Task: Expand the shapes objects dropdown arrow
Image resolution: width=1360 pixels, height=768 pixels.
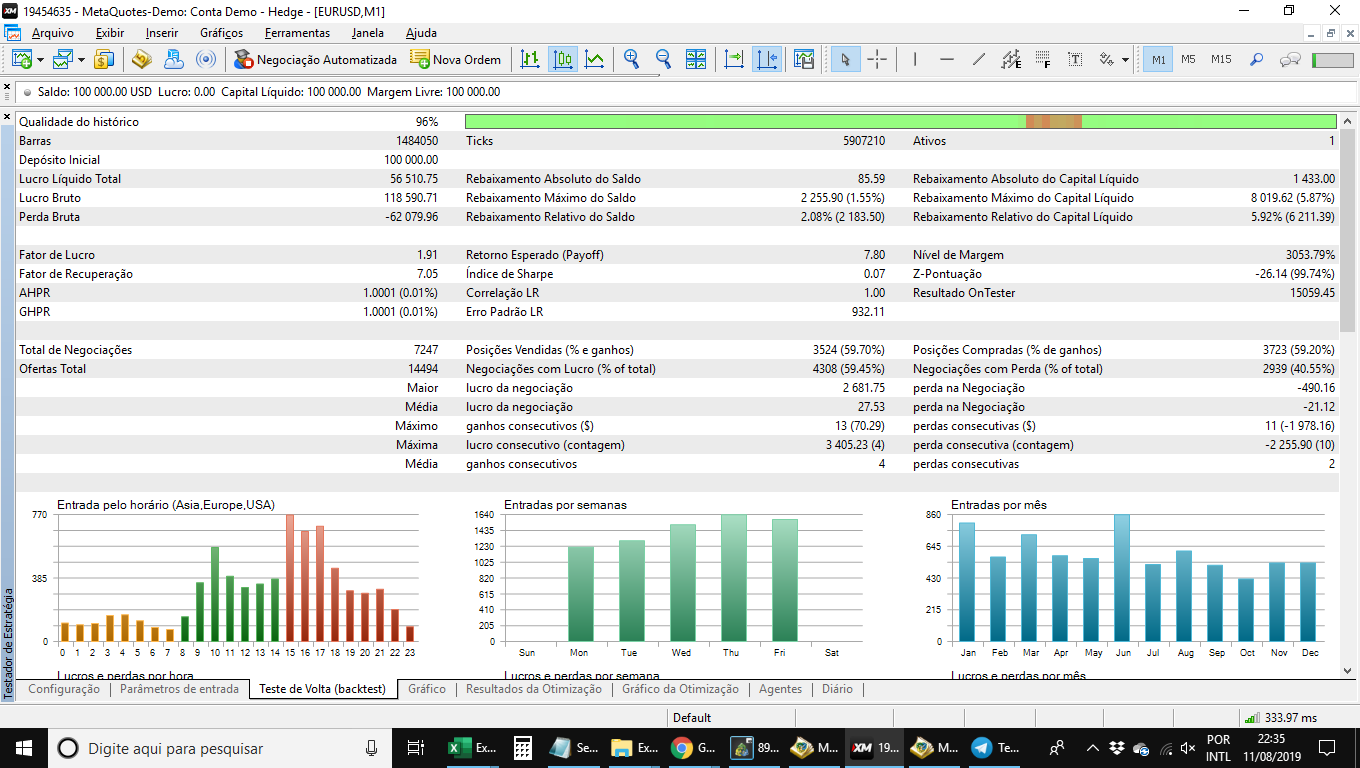Action: pos(1125,60)
